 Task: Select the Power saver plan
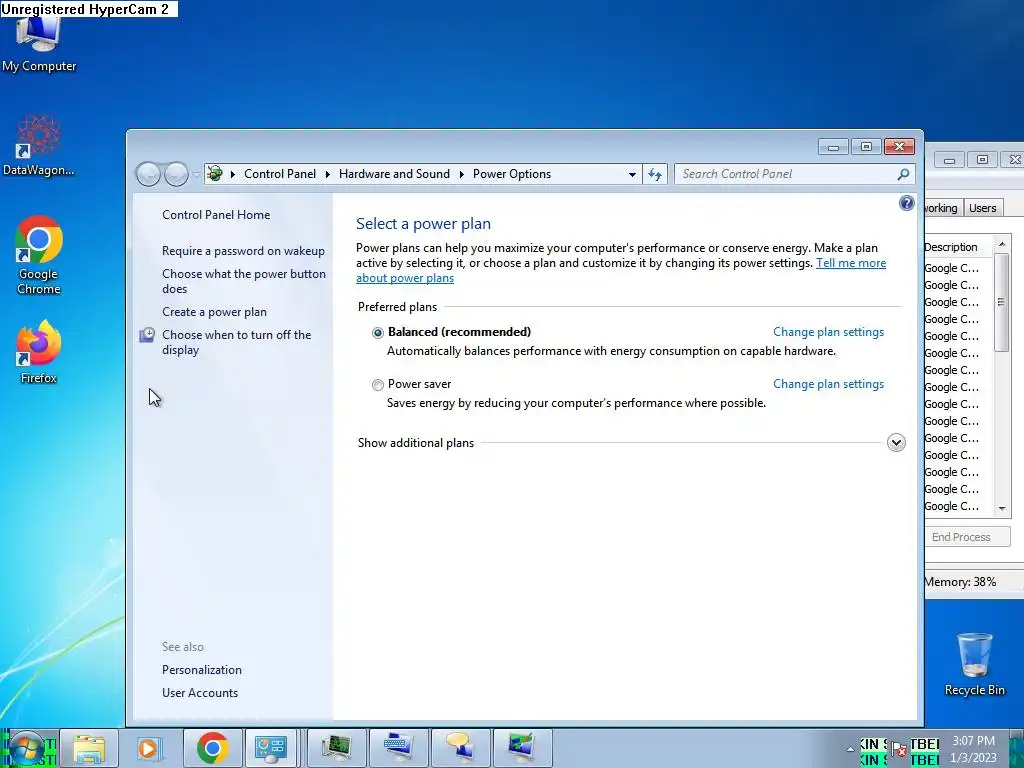[x=377, y=385]
